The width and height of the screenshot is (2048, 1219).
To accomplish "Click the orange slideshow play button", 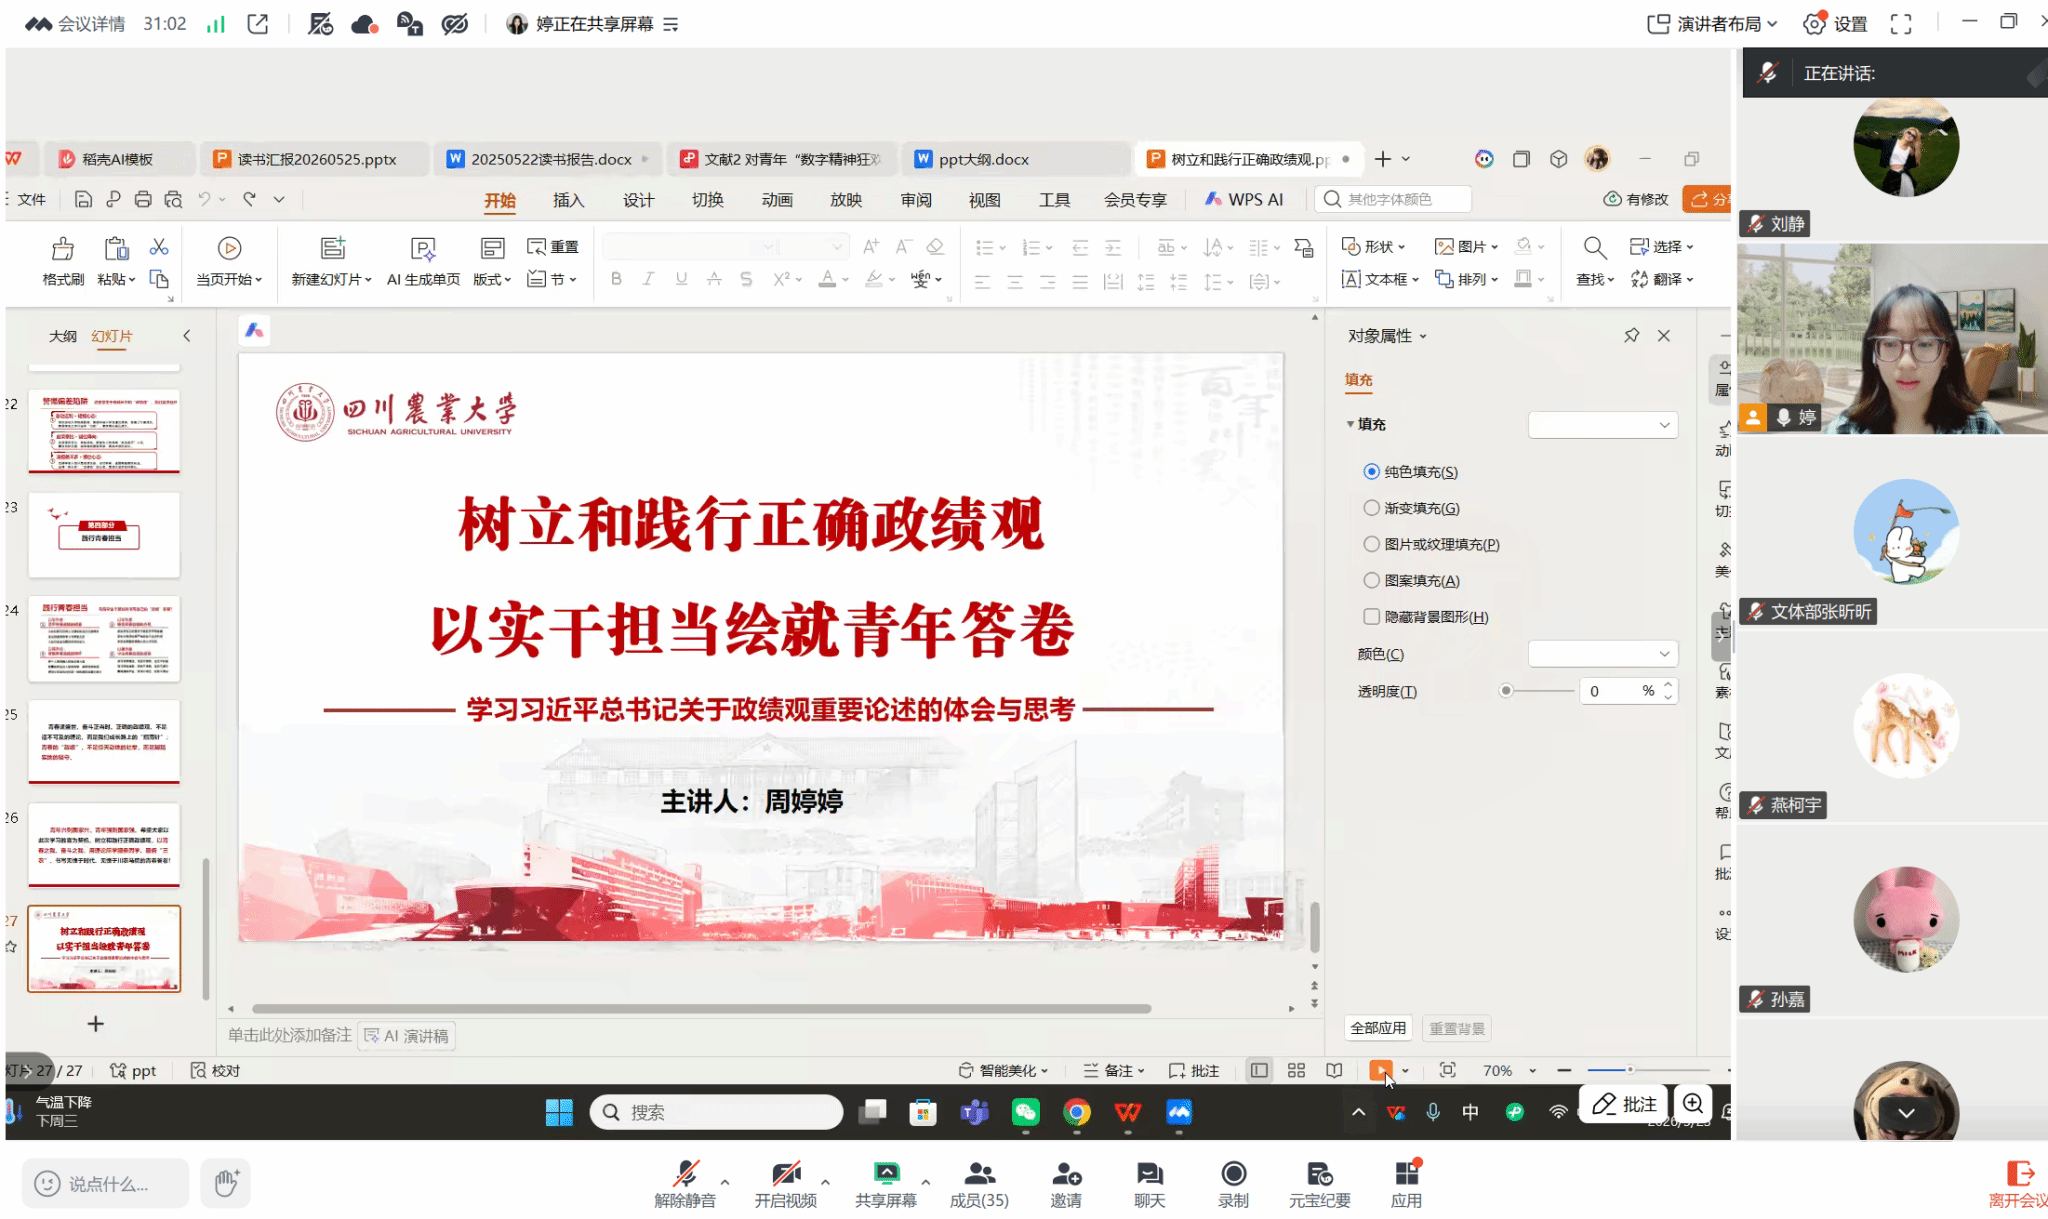I will pyautogui.click(x=1380, y=1070).
